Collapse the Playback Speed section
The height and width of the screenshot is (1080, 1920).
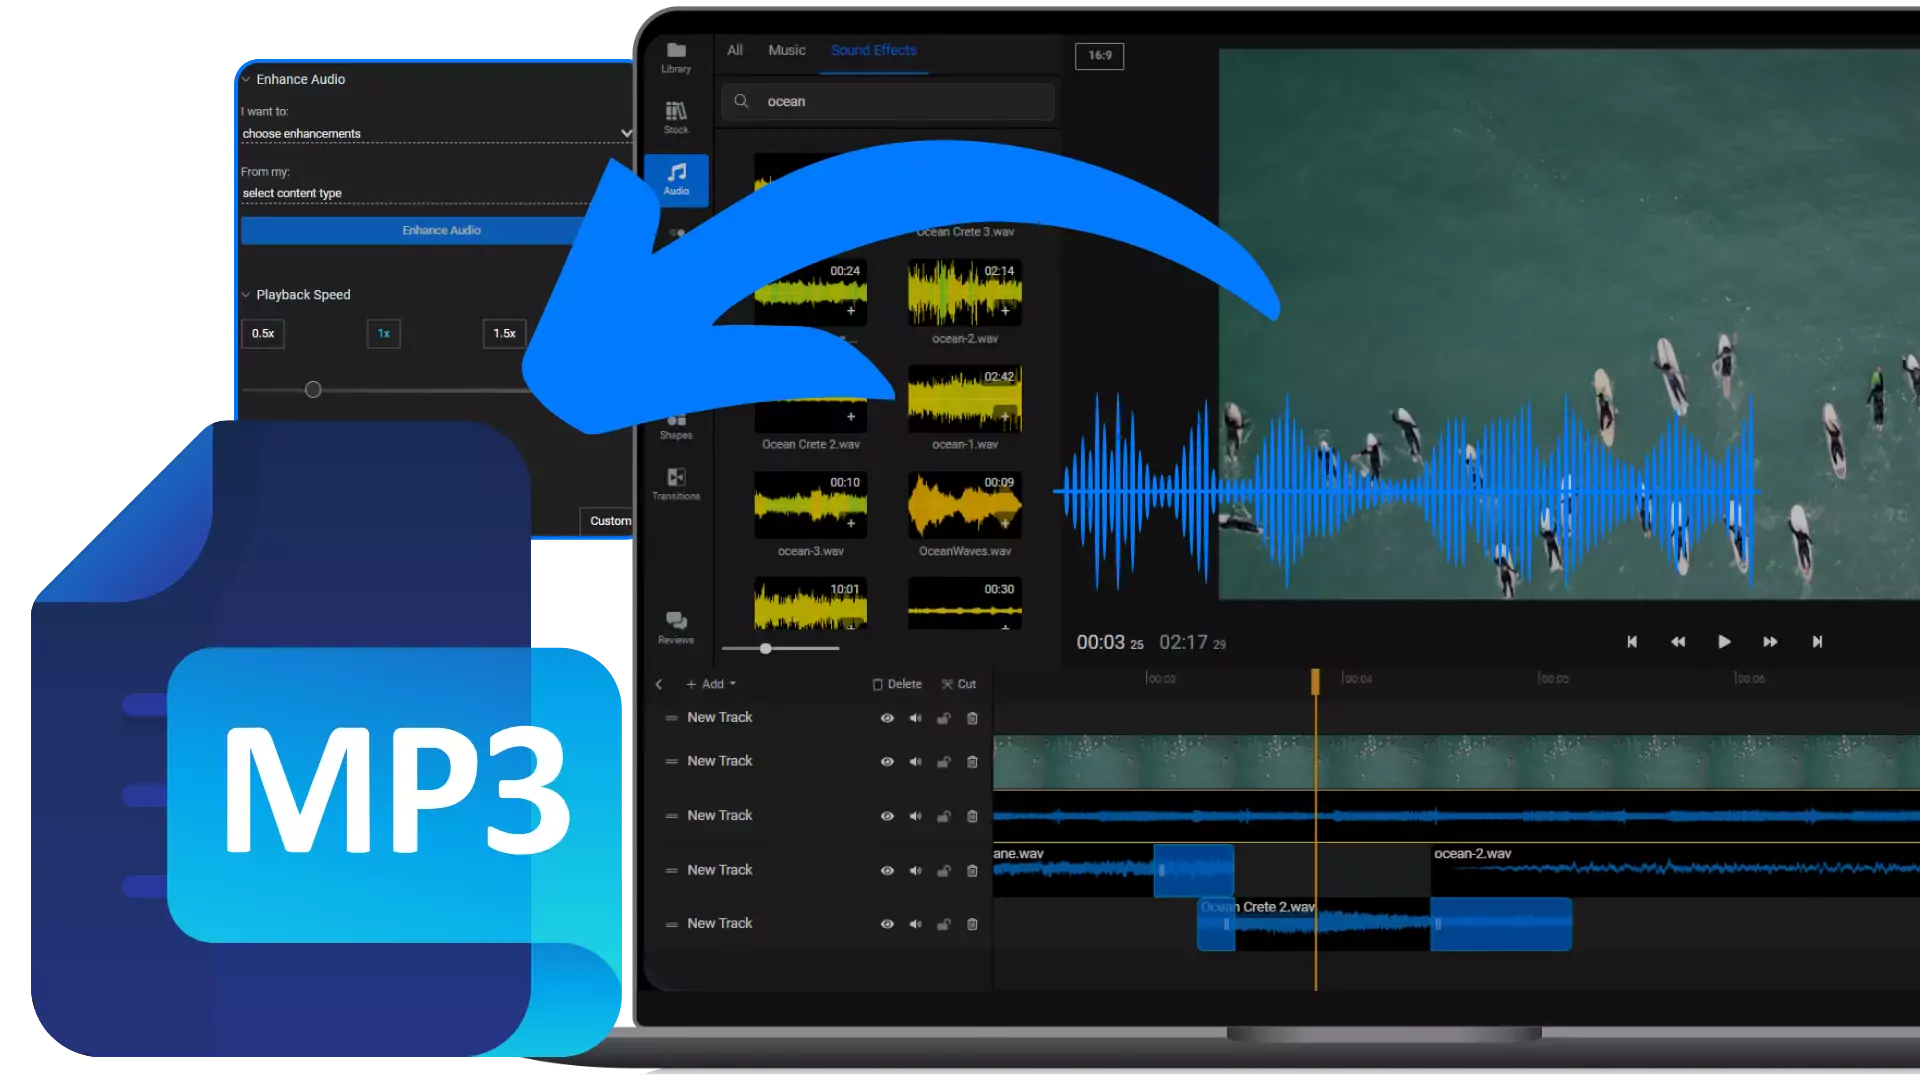(x=246, y=294)
